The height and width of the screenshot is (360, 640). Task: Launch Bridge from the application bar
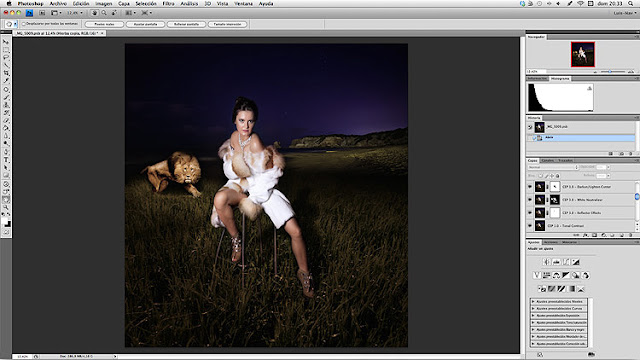pyautogui.click(x=42, y=13)
